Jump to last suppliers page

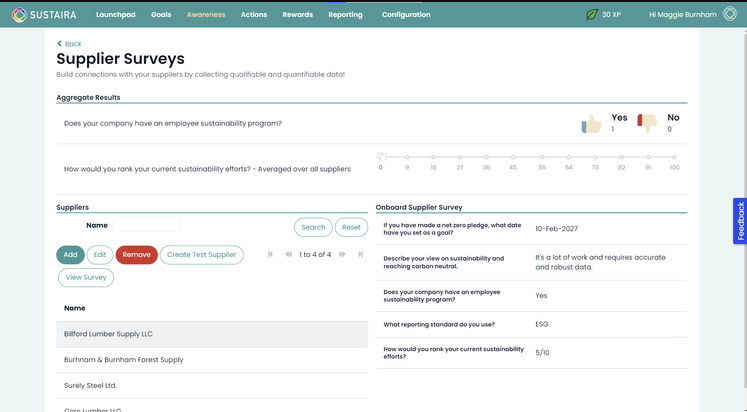[360, 255]
